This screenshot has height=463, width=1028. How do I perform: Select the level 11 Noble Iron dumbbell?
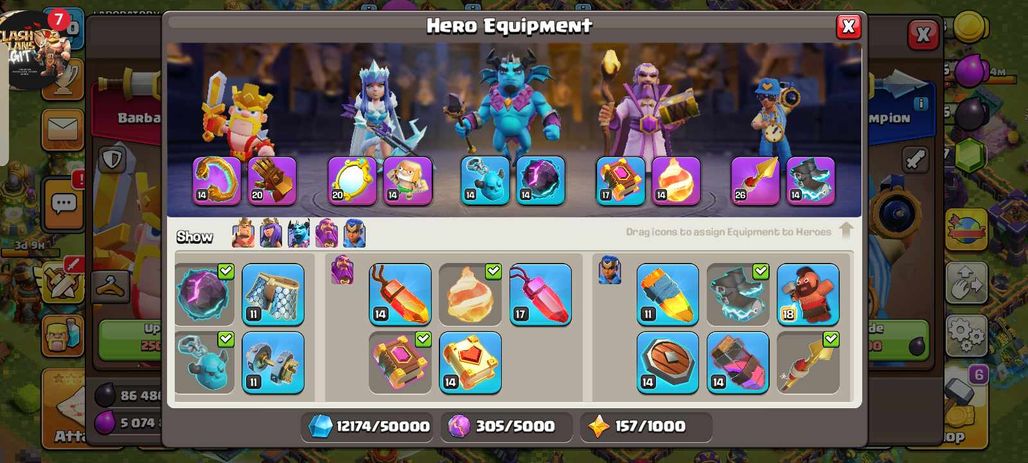[273, 363]
